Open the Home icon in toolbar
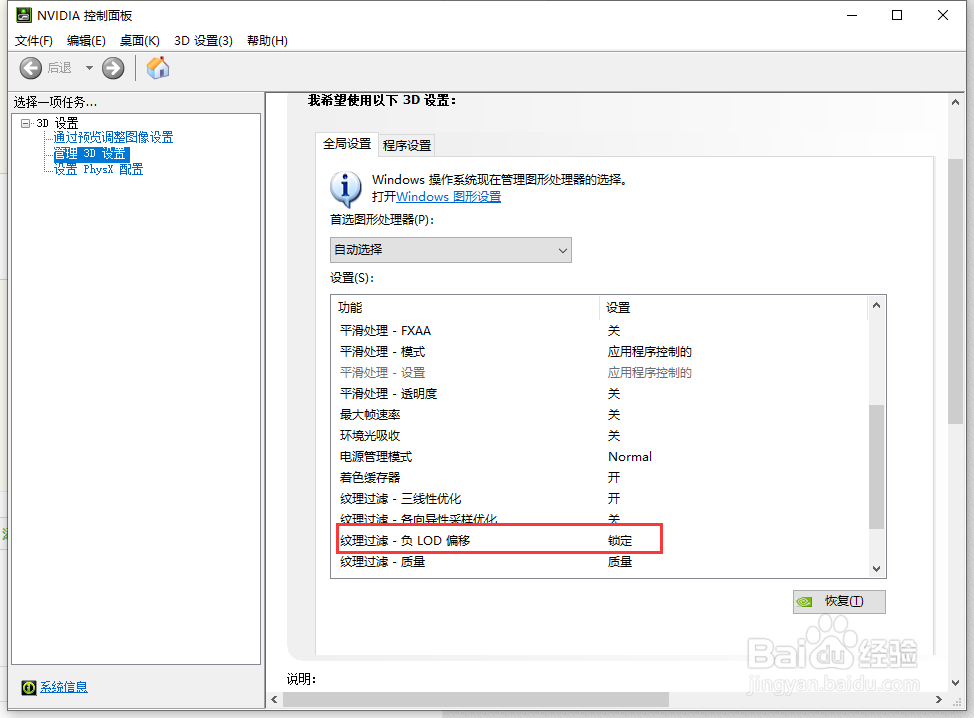Image resolution: width=974 pixels, height=718 pixels. click(x=158, y=68)
